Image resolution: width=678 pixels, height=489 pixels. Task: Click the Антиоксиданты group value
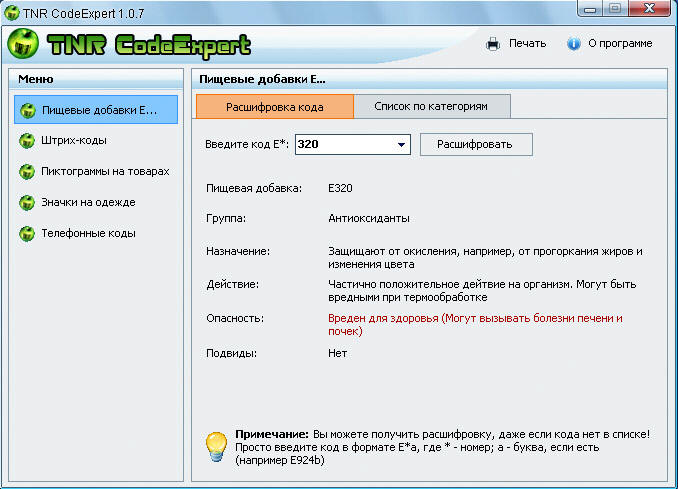coord(369,218)
